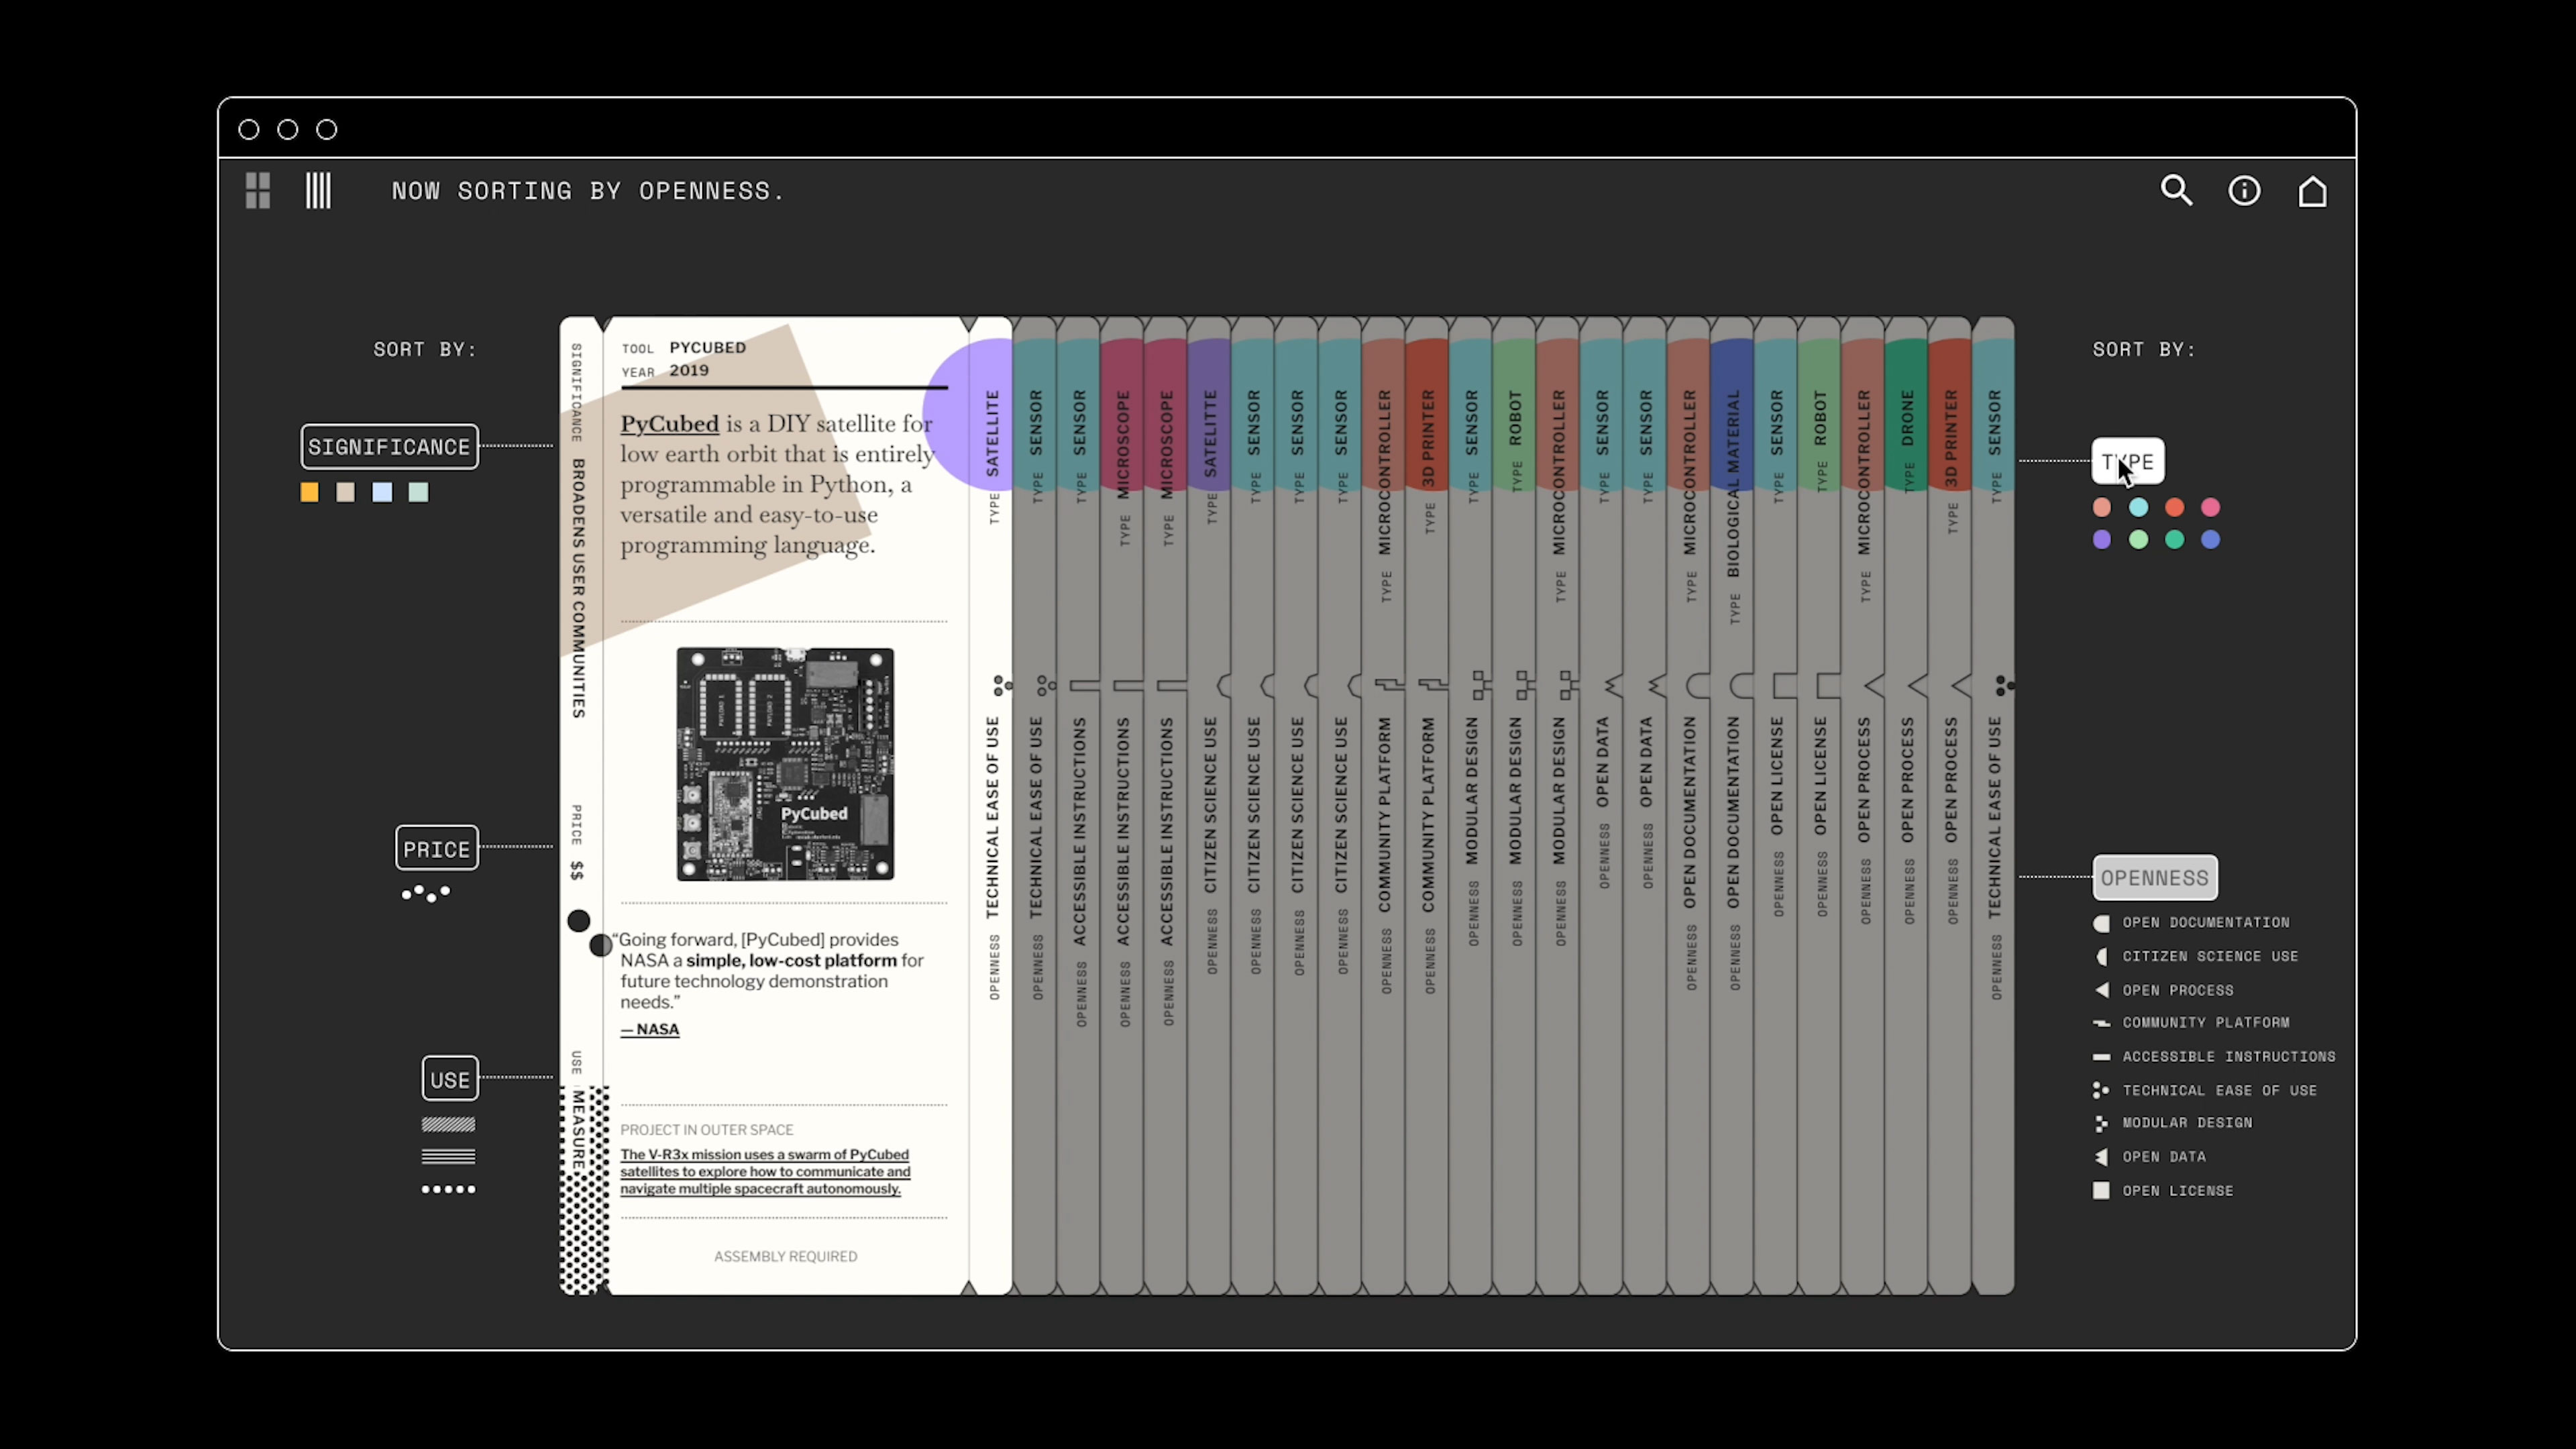Viewport: 2576px width, 1449px height.
Task: Enable sorting by Price
Action: coord(437,848)
